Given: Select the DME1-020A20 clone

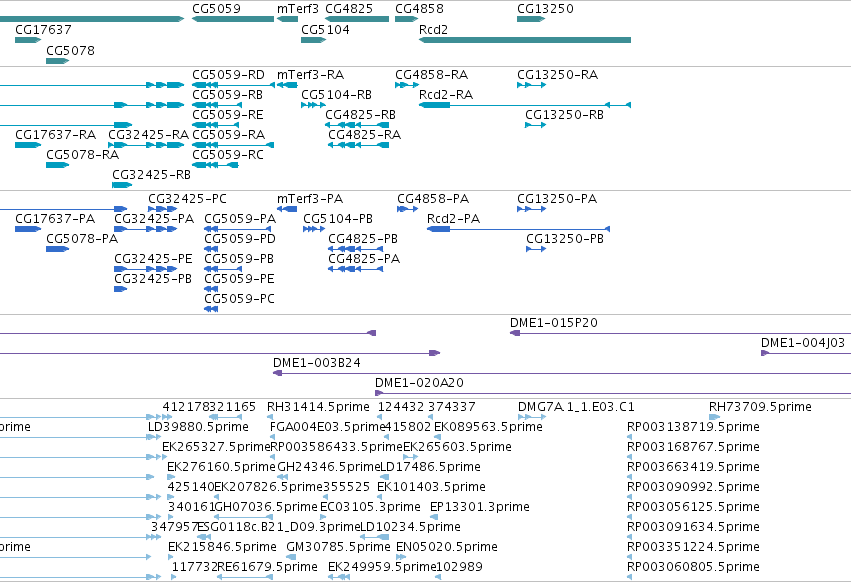Looking at the screenshot, I should (x=613, y=393).
